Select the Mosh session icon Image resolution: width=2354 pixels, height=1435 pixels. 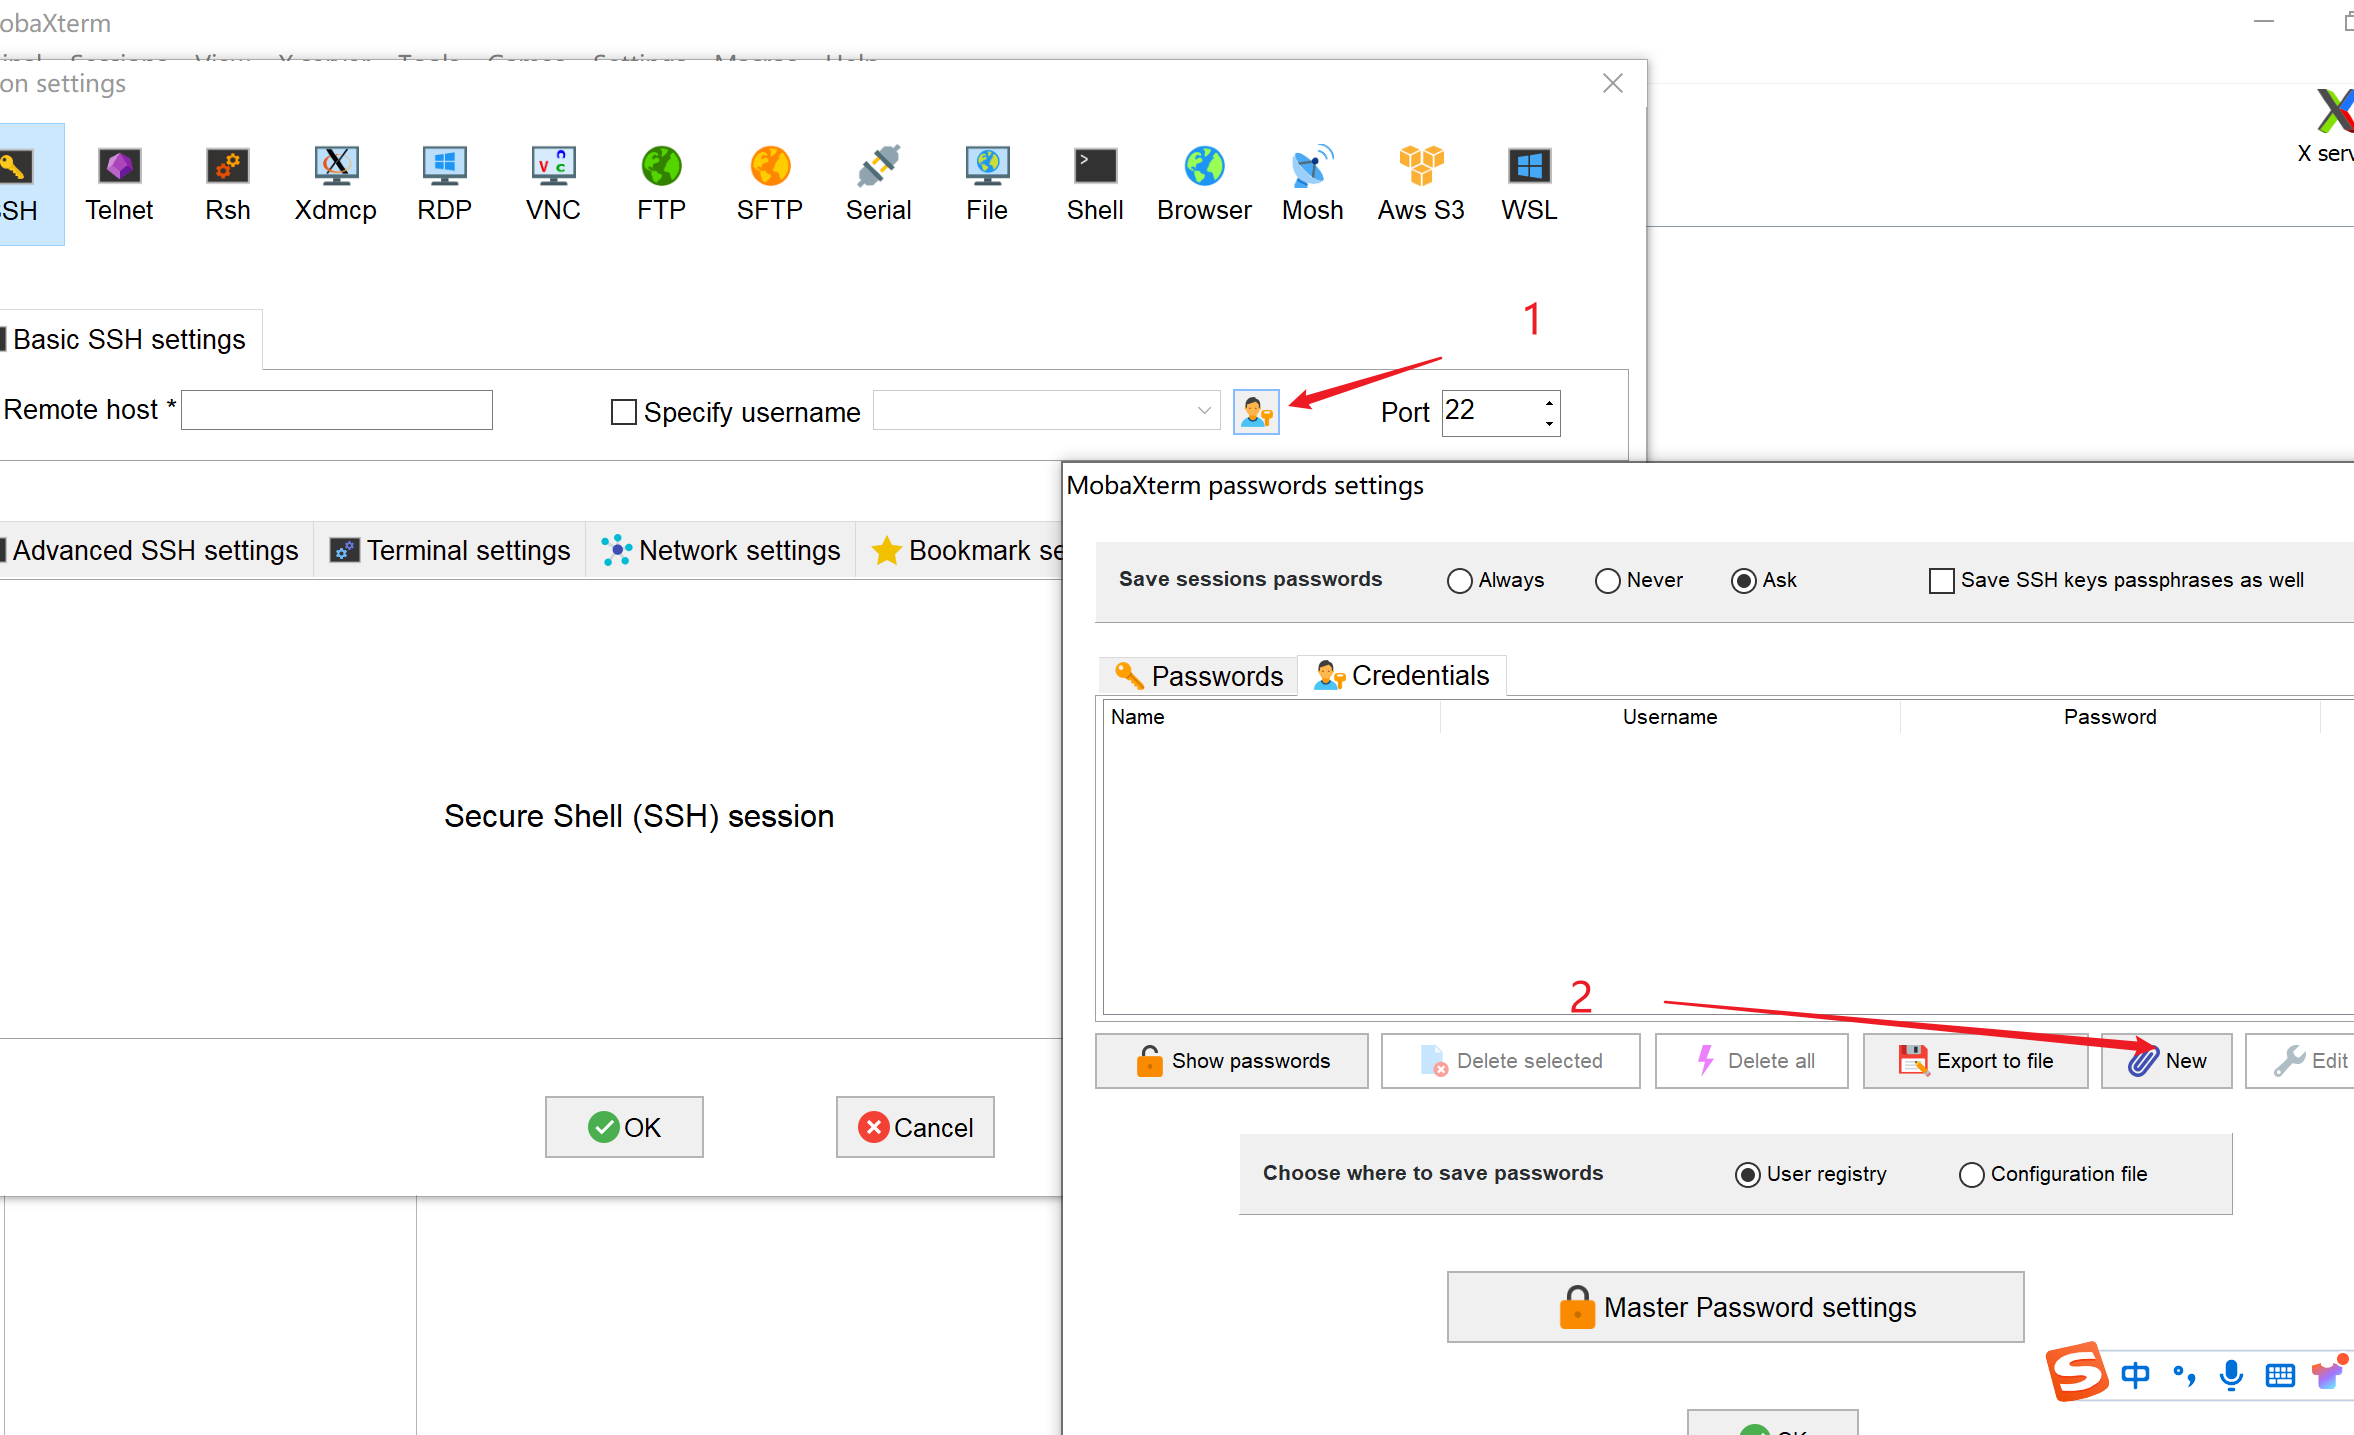click(1312, 184)
